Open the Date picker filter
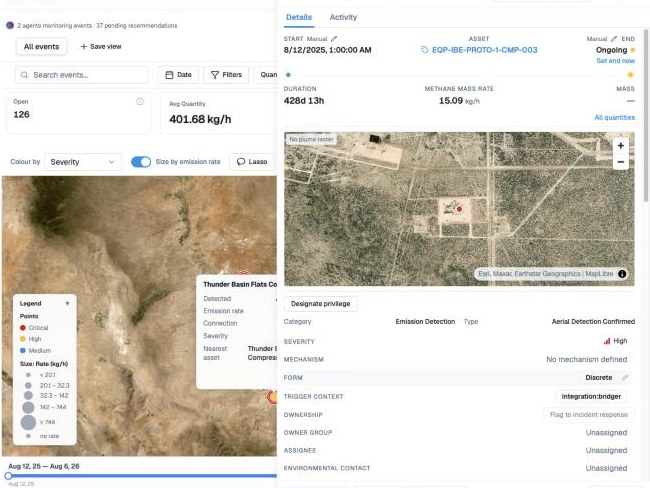Viewport: 650px width, 488px height. pos(178,75)
